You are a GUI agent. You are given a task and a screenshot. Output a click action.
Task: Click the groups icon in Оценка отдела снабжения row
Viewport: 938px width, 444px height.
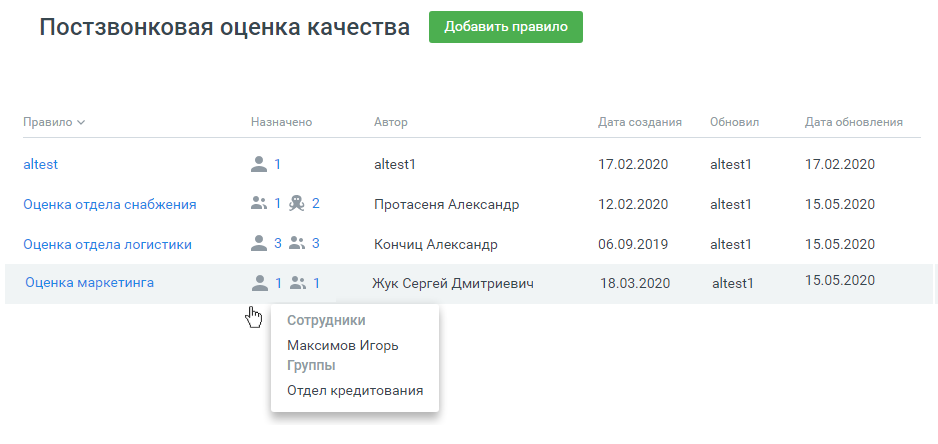pos(259,204)
